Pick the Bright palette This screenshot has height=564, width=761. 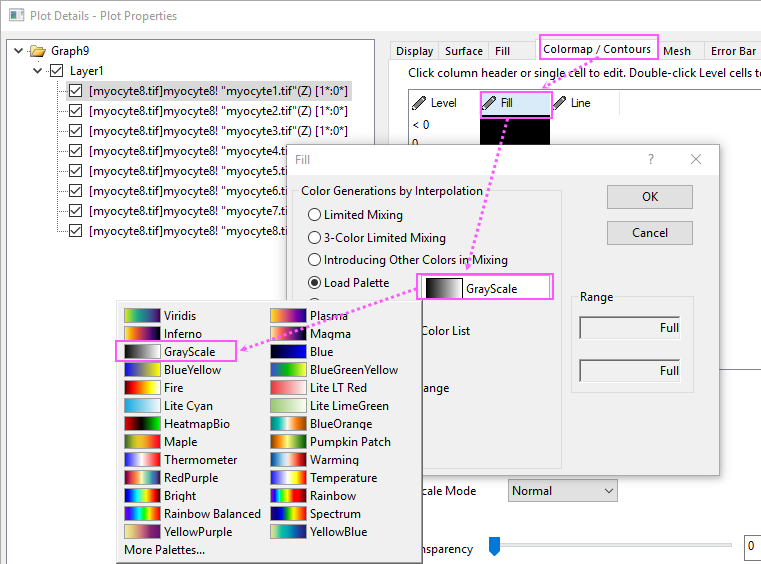pyautogui.click(x=160, y=495)
